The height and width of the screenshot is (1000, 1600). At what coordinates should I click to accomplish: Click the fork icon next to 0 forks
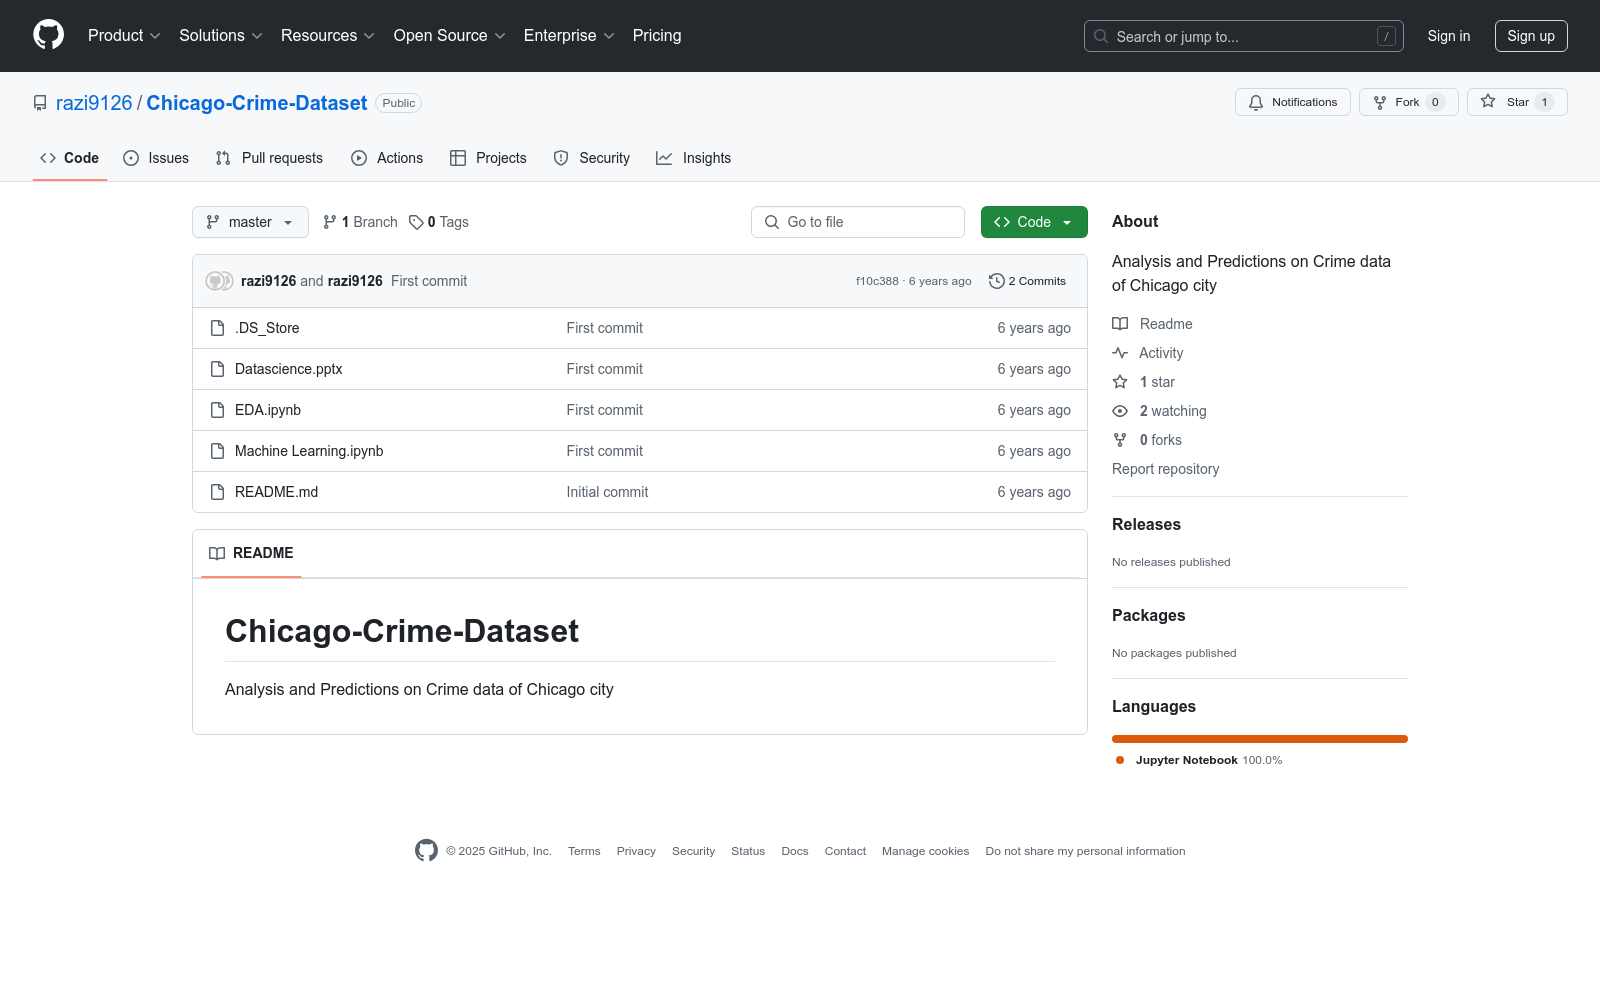pos(1120,440)
